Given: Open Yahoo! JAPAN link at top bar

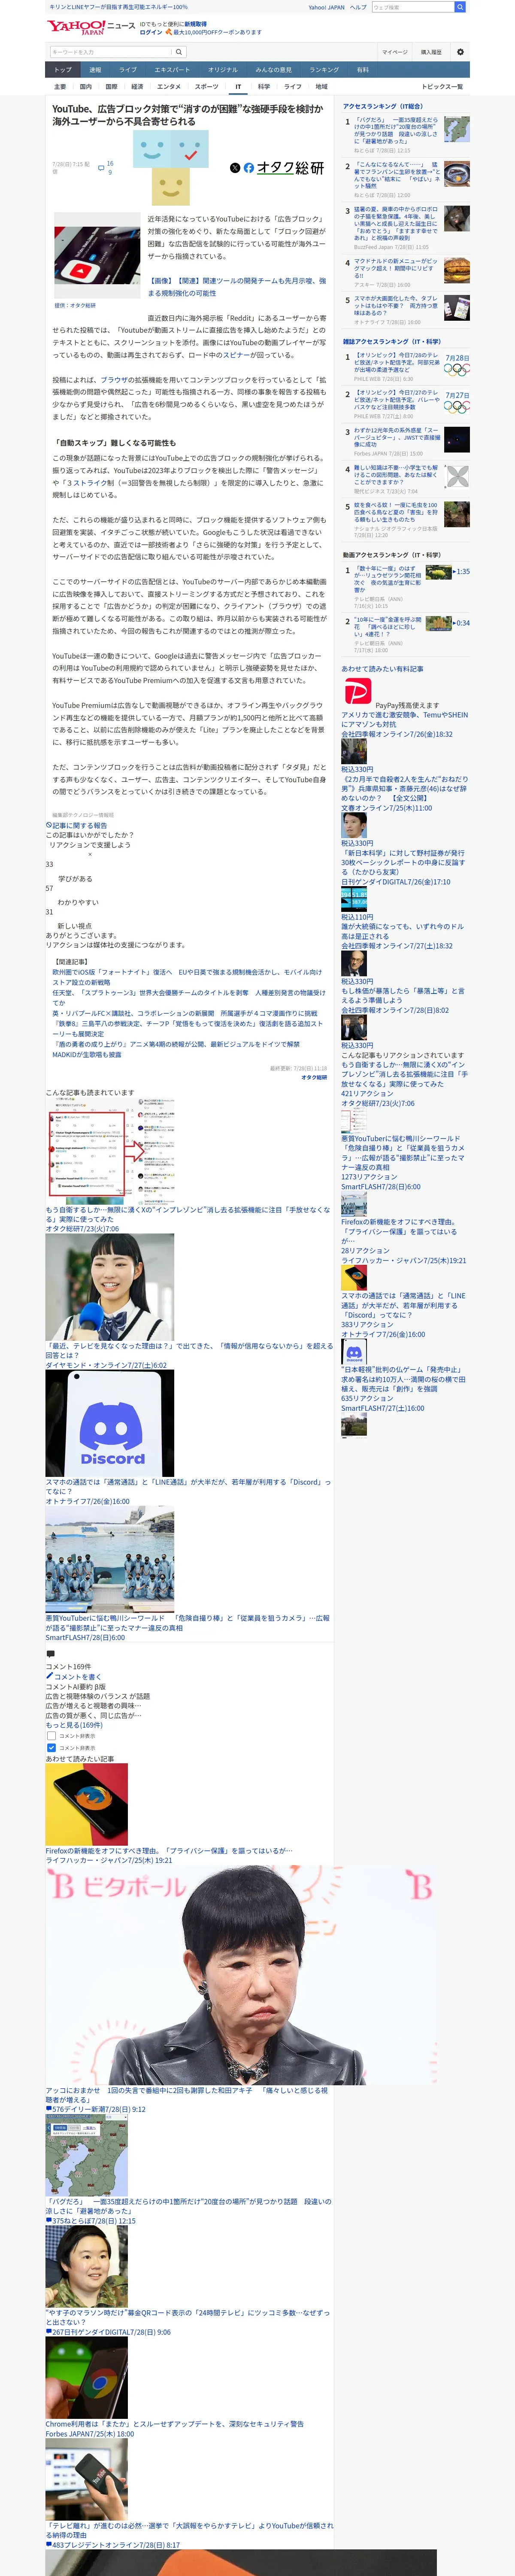Looking at the screenshot, I should click(x=326, y=7).
